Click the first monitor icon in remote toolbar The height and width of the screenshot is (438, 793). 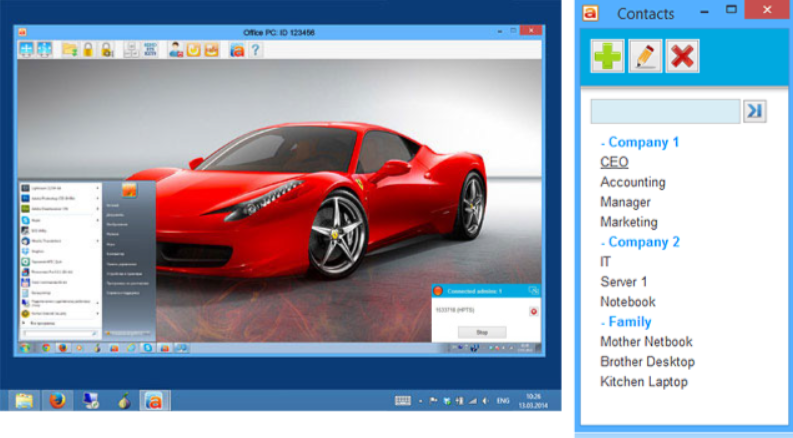[27, 49]
